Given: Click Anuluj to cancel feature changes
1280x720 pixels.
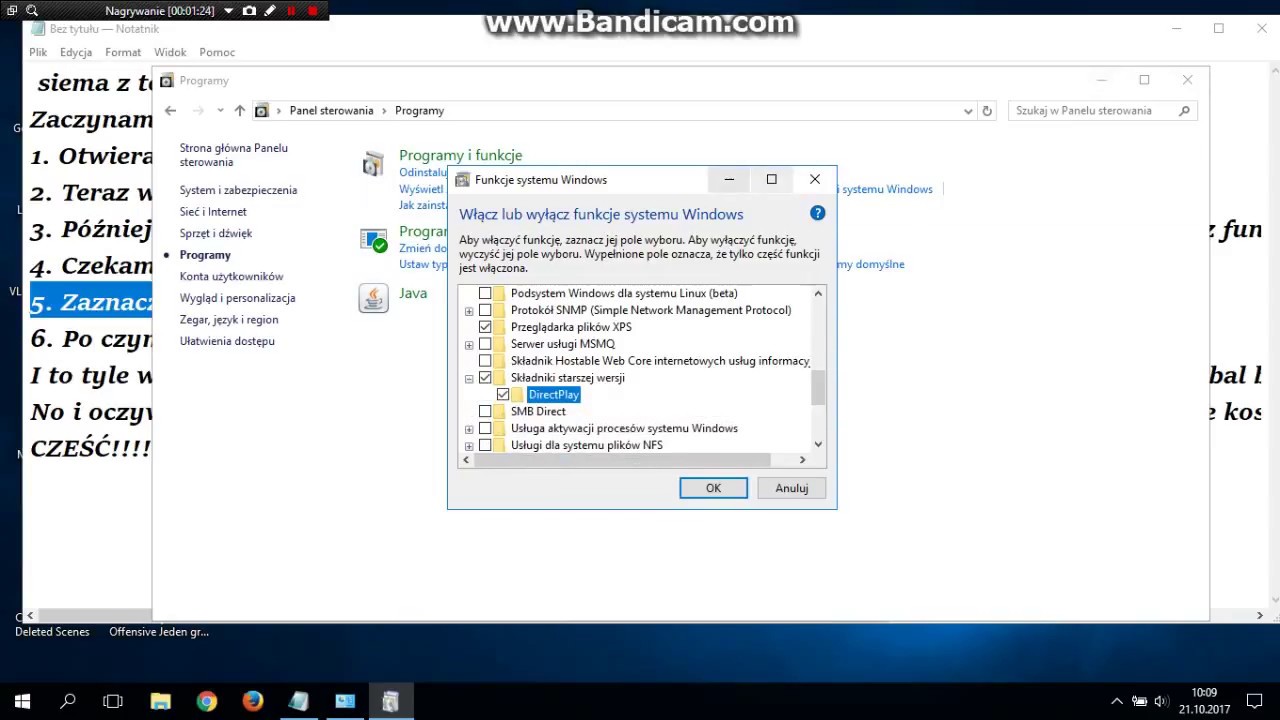Looking at the screenshot, I should pyautogui.click(x=791, y=488).
